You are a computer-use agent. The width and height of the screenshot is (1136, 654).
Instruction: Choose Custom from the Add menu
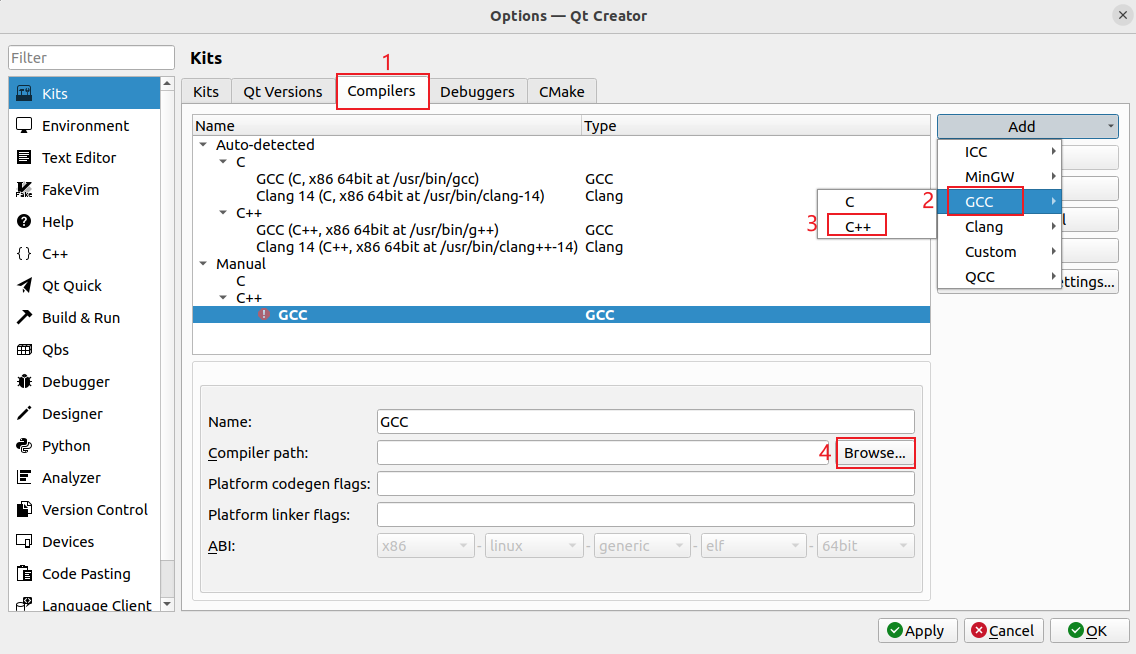click(1000, 252)
